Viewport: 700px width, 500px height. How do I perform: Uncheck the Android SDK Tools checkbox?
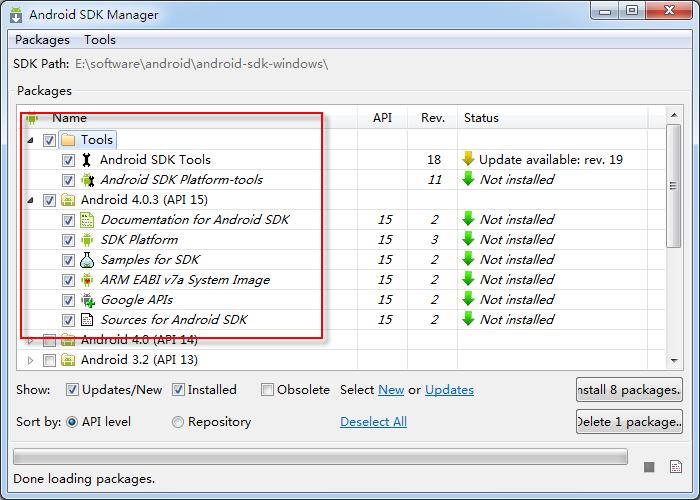[68, 160]
